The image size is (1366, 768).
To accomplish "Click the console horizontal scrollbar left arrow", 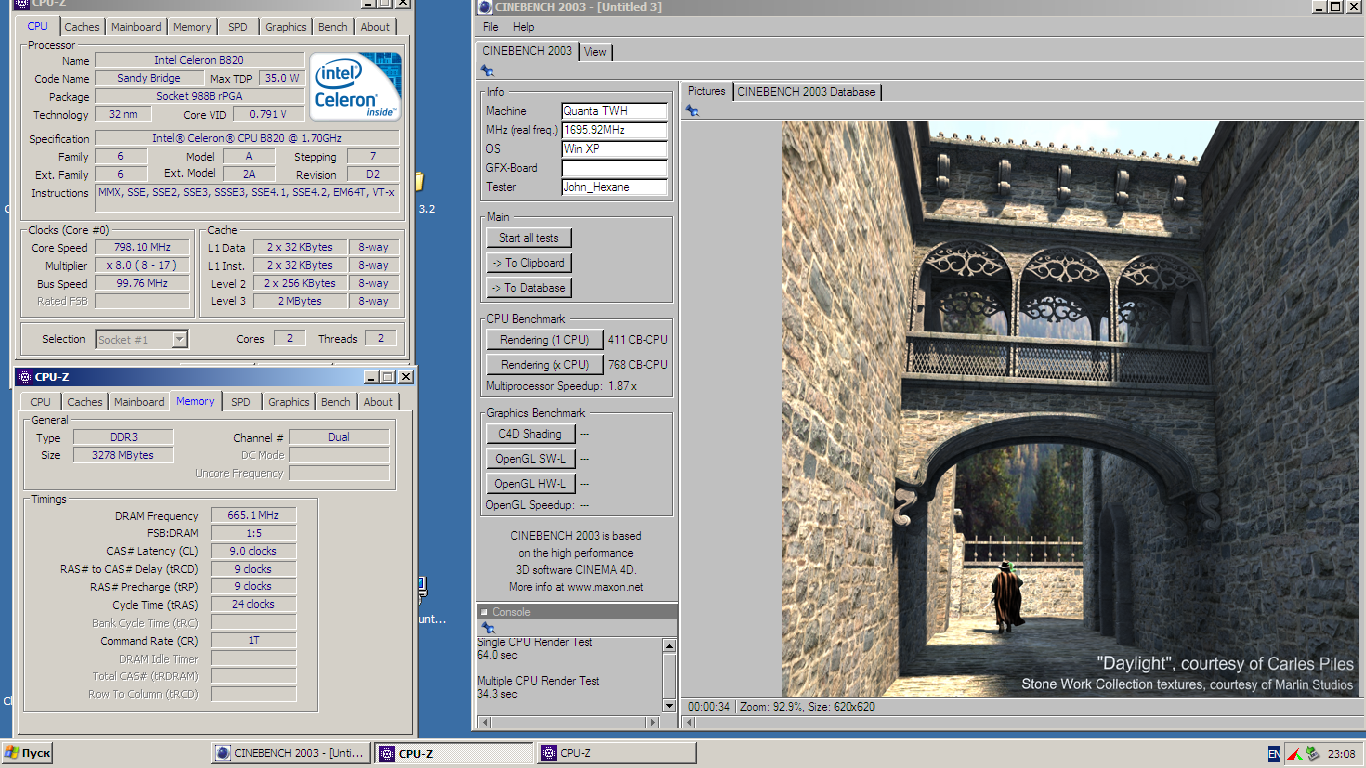I will (484, 720).
